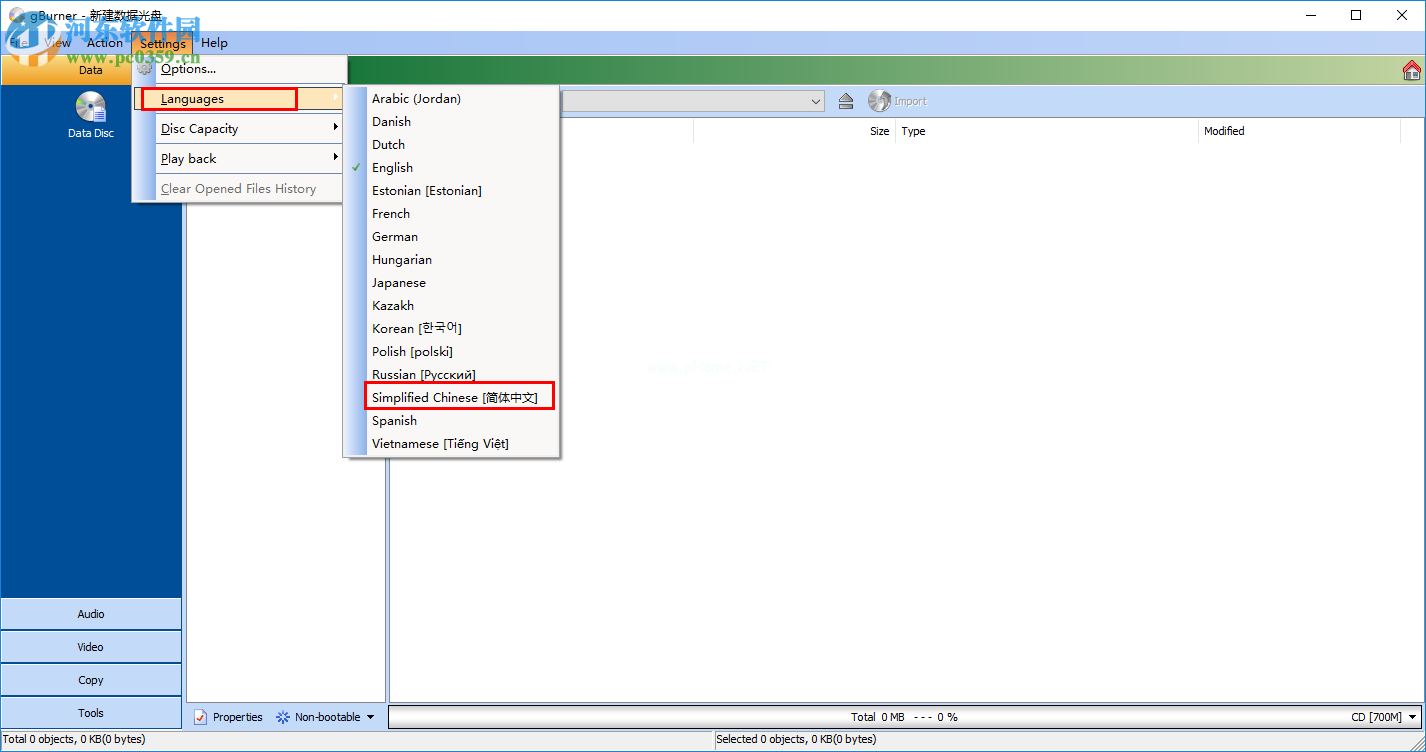Sort by Size column header

click(794, 131)
